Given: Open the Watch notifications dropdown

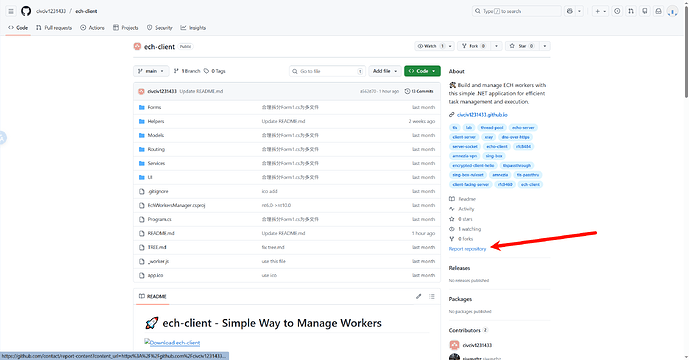Looking at the screenshot, I should point(434,46).
